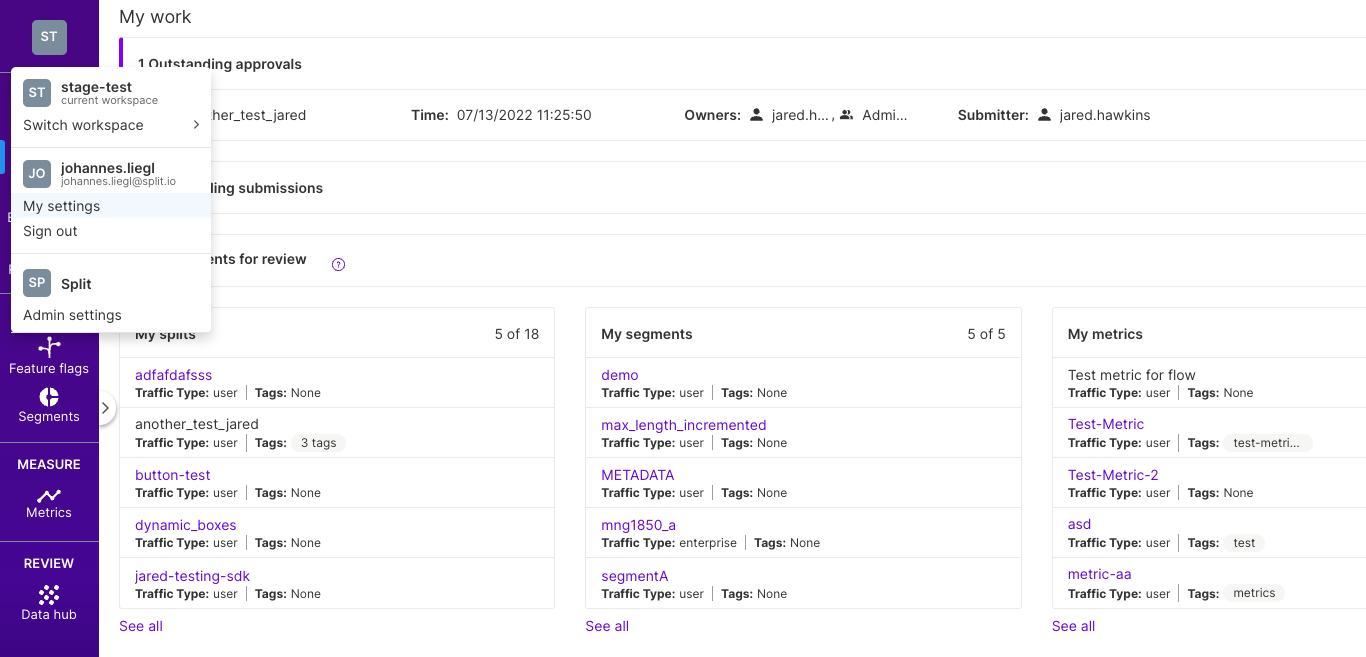
Task: Open the jared-testing-sdk split
Action: [x=193, y=576]
